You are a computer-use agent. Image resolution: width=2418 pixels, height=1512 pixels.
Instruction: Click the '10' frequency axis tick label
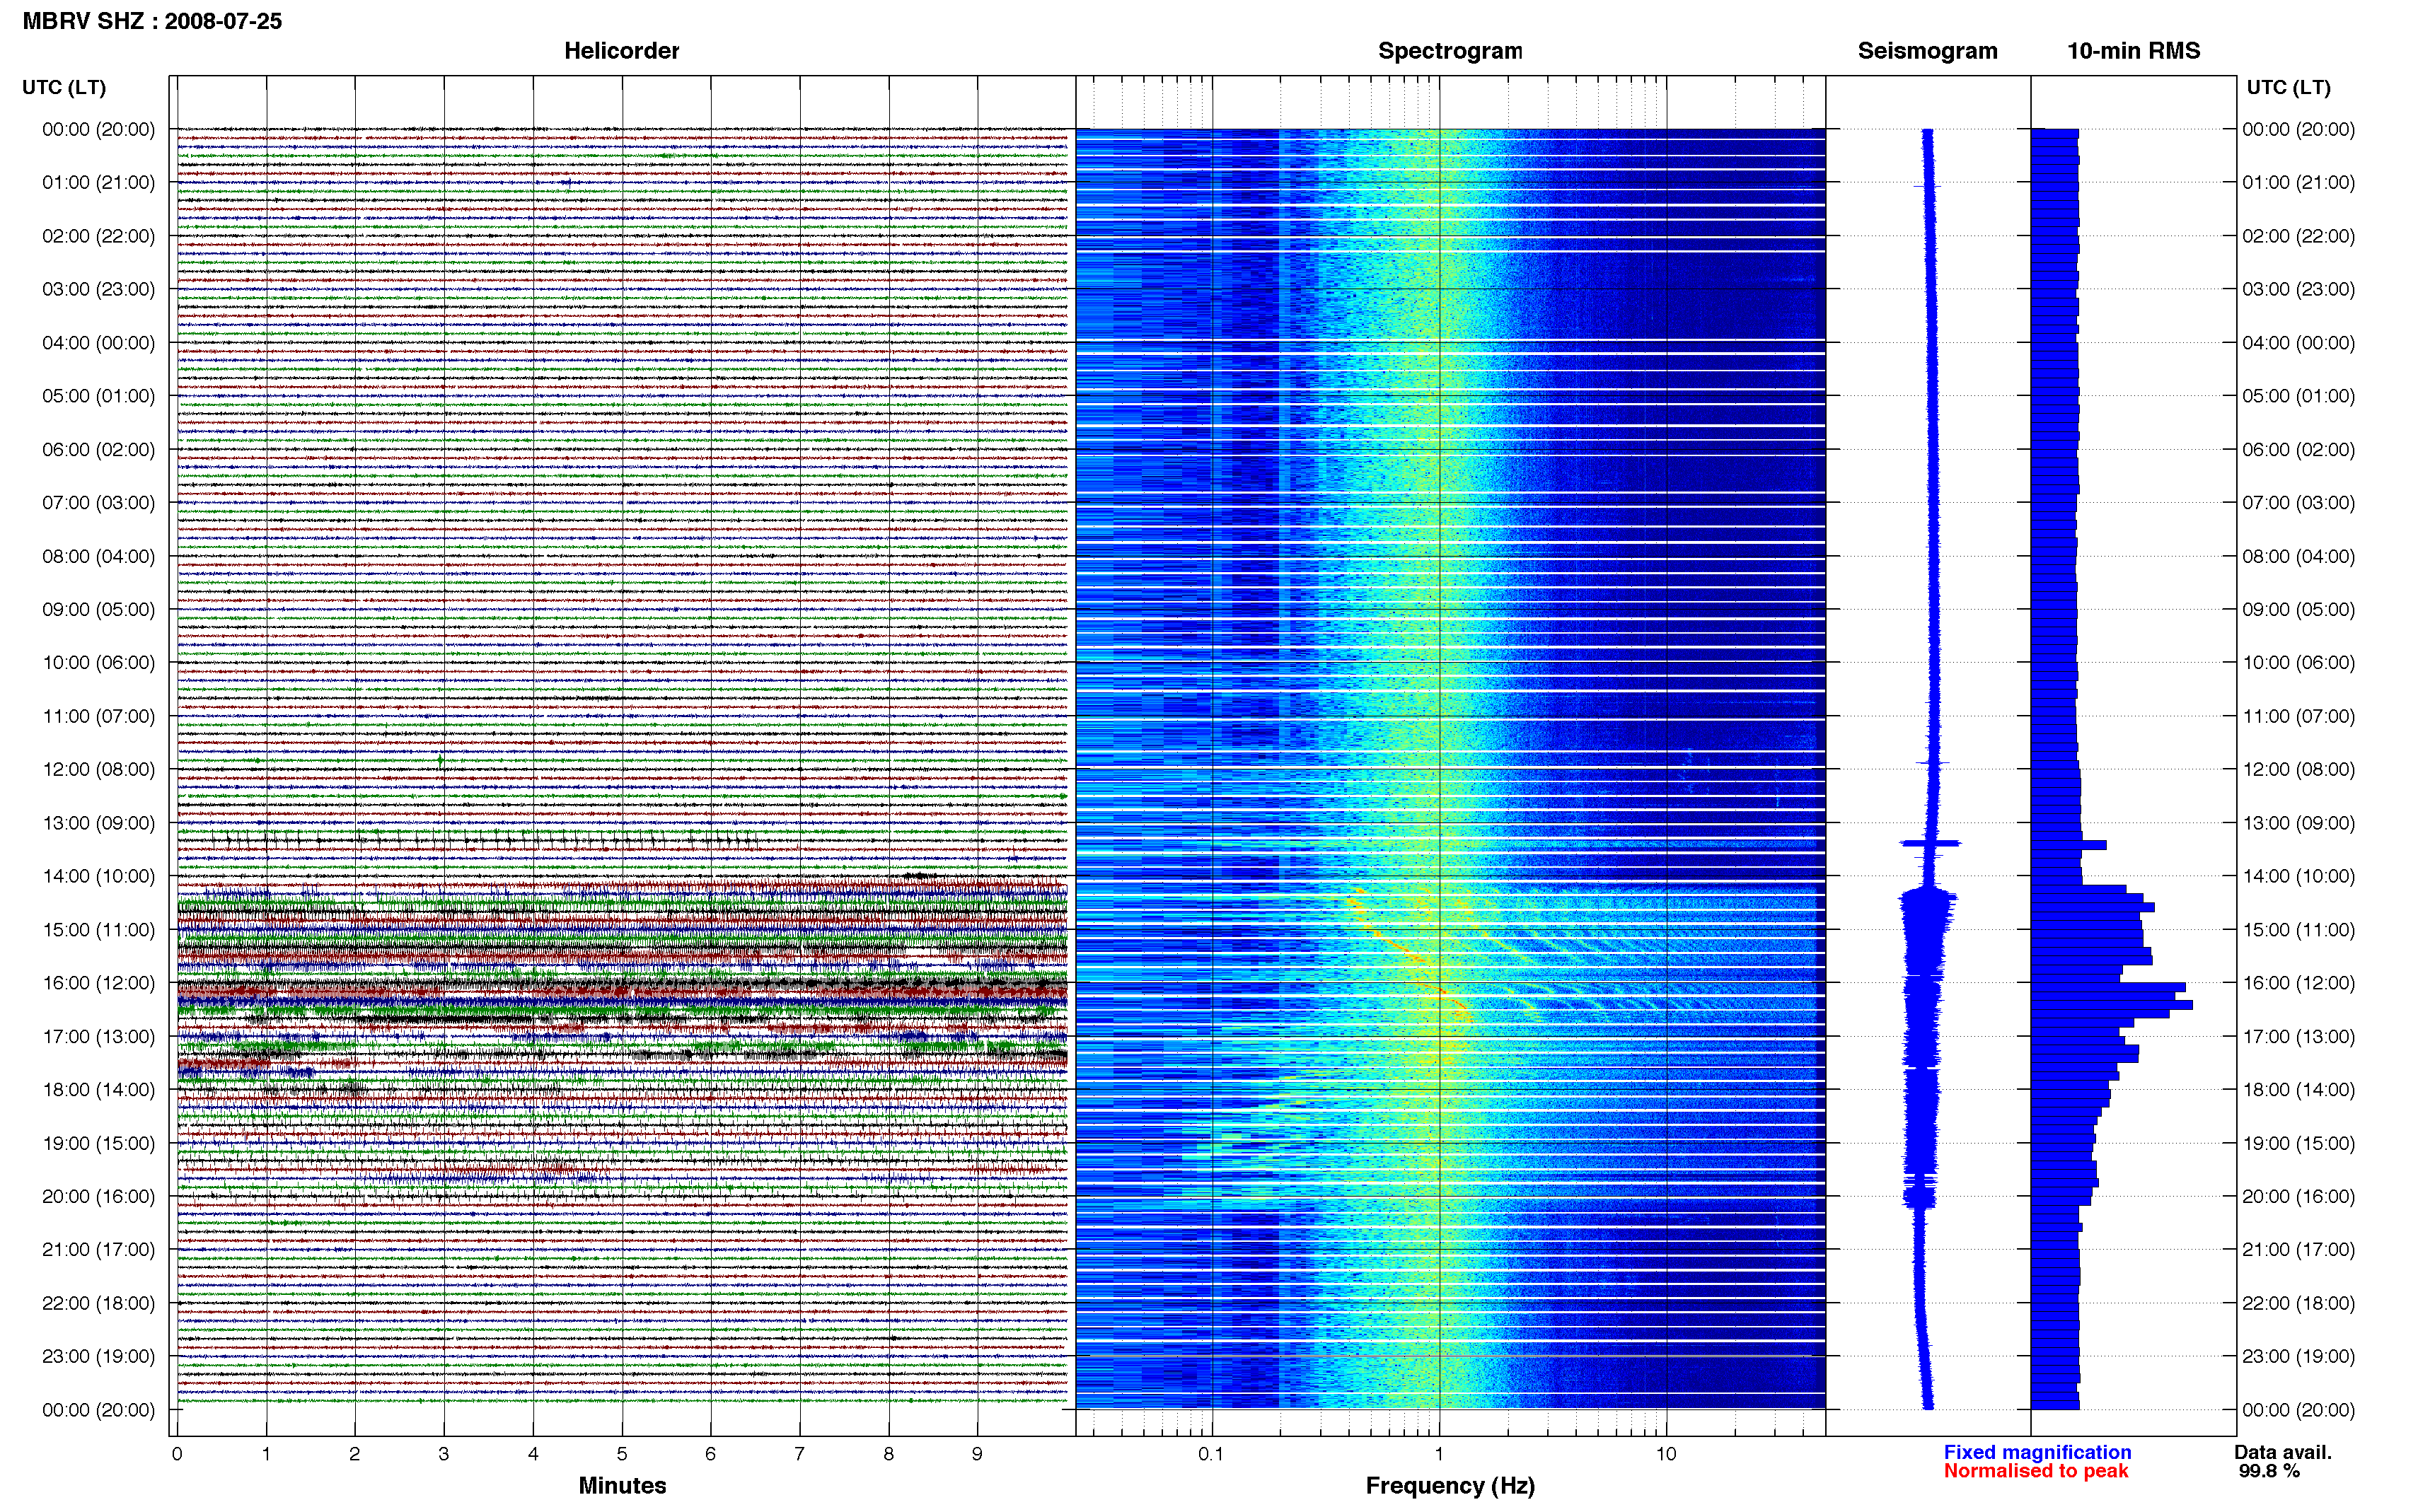[1665, 1454]
